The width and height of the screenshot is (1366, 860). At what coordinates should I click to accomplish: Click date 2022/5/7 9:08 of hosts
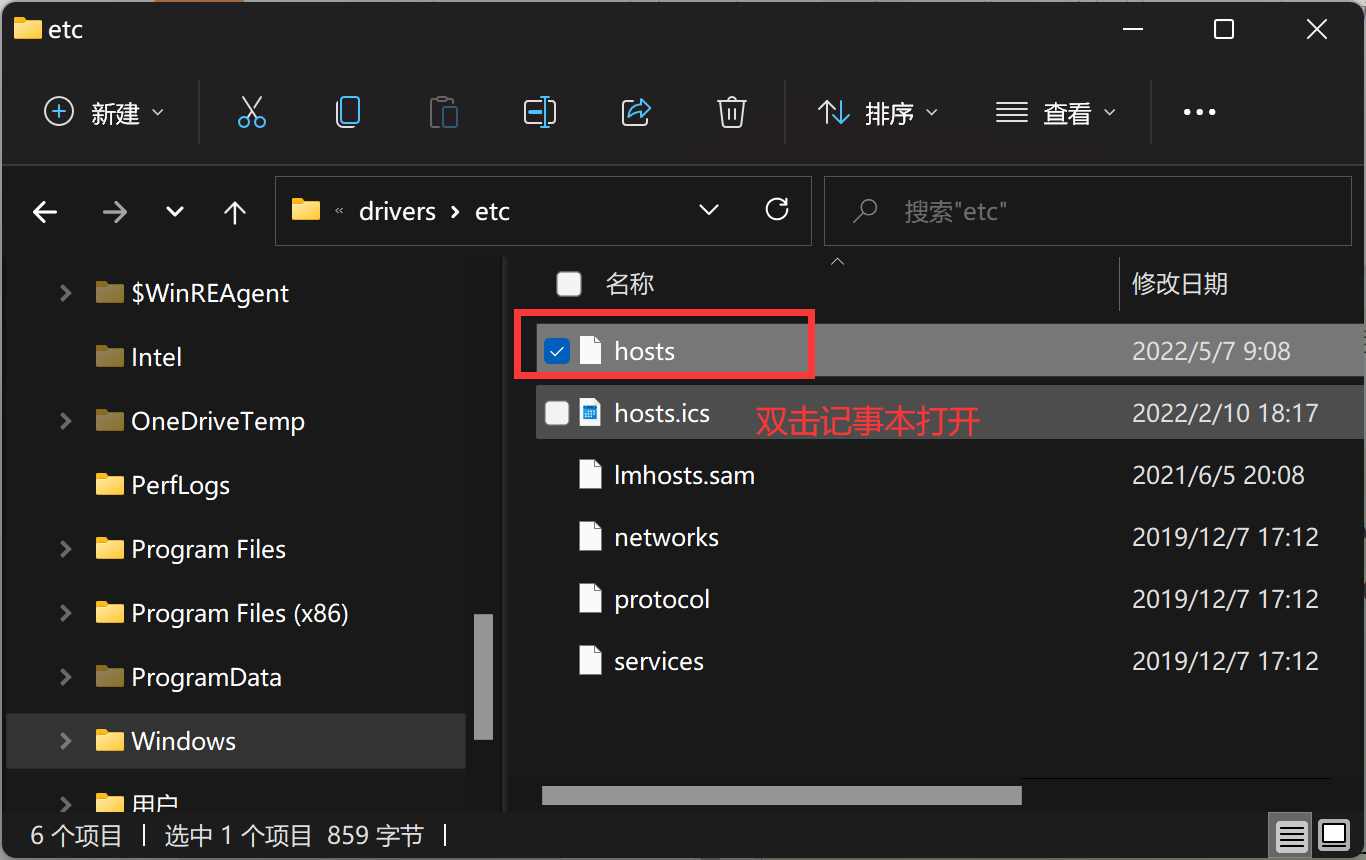[1211, 351]
